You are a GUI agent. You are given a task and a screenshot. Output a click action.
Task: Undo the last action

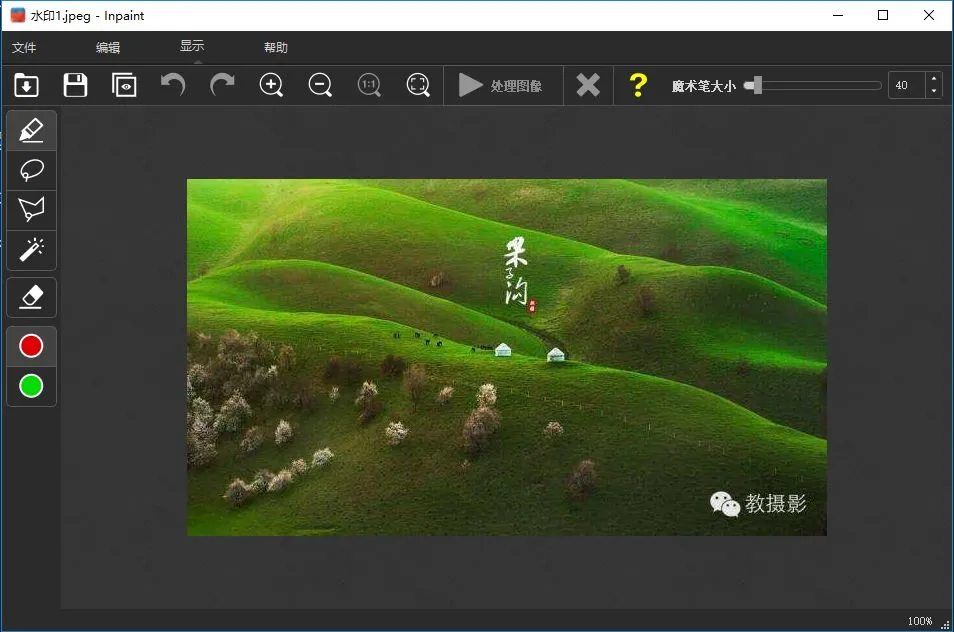point(173,85)
